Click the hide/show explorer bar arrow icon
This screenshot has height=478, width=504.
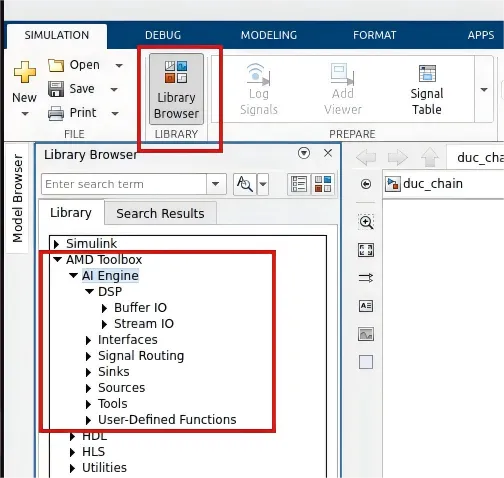[366, 184]
